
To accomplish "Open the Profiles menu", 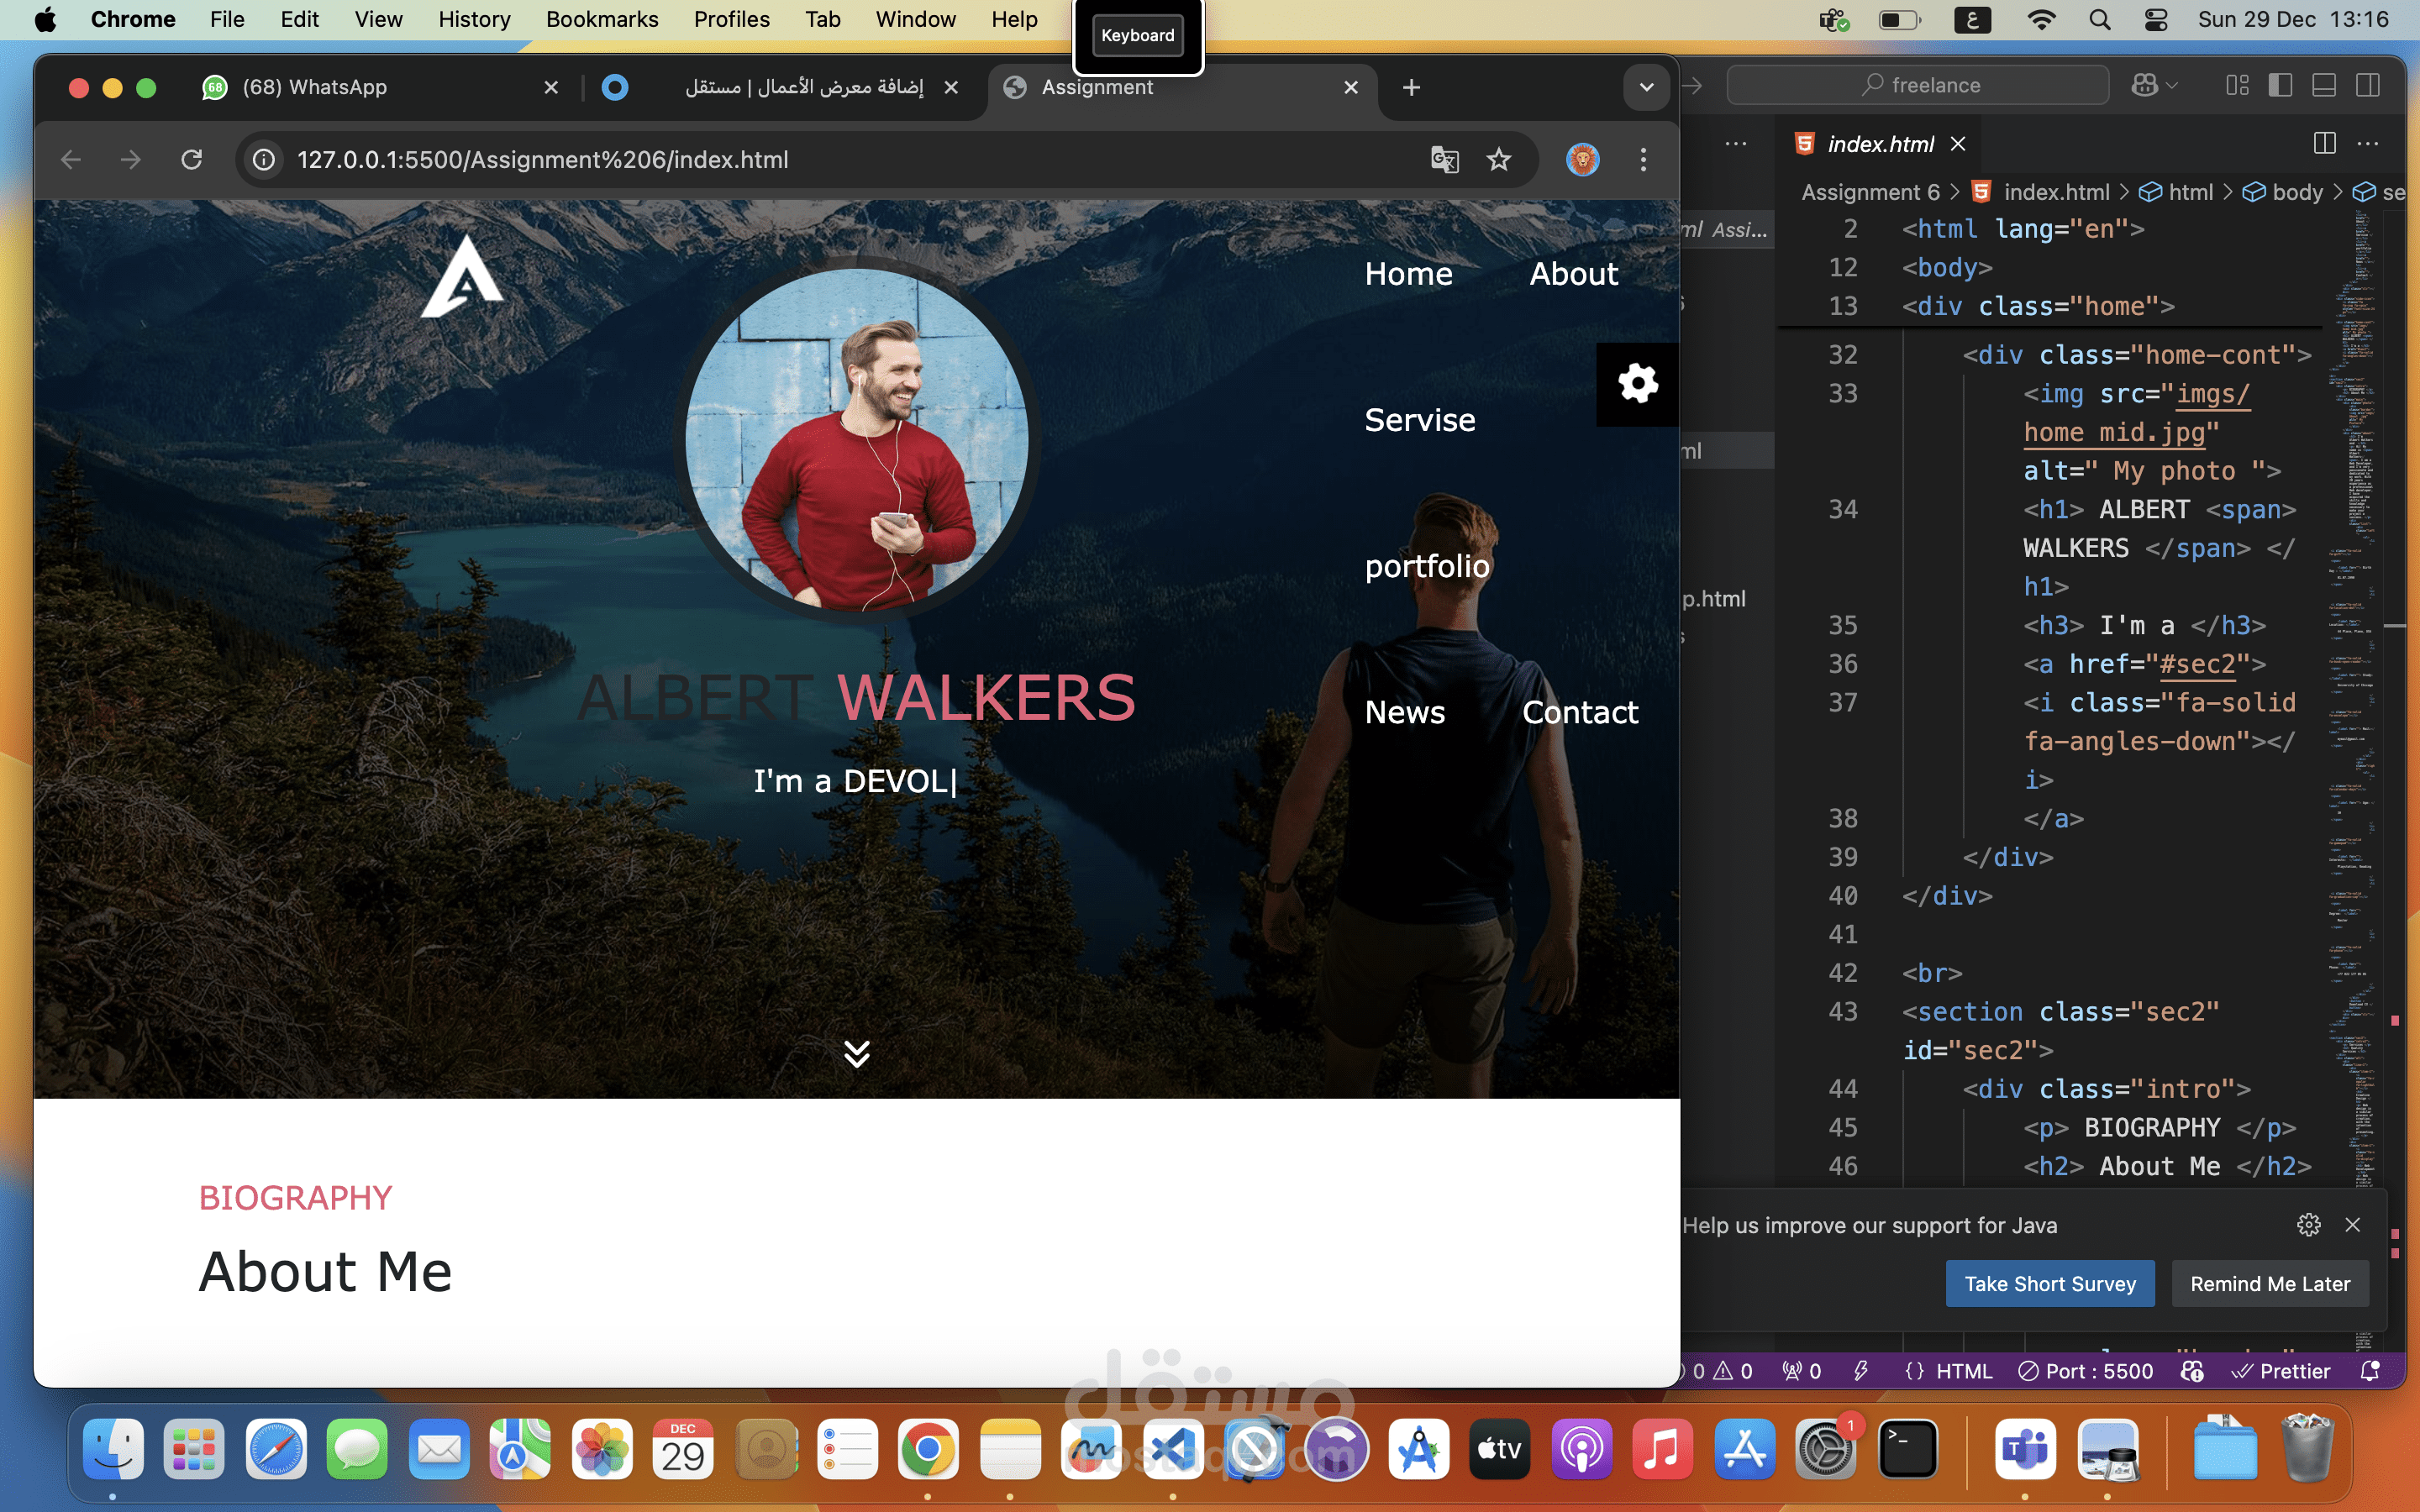I will [x=731, y=20].
